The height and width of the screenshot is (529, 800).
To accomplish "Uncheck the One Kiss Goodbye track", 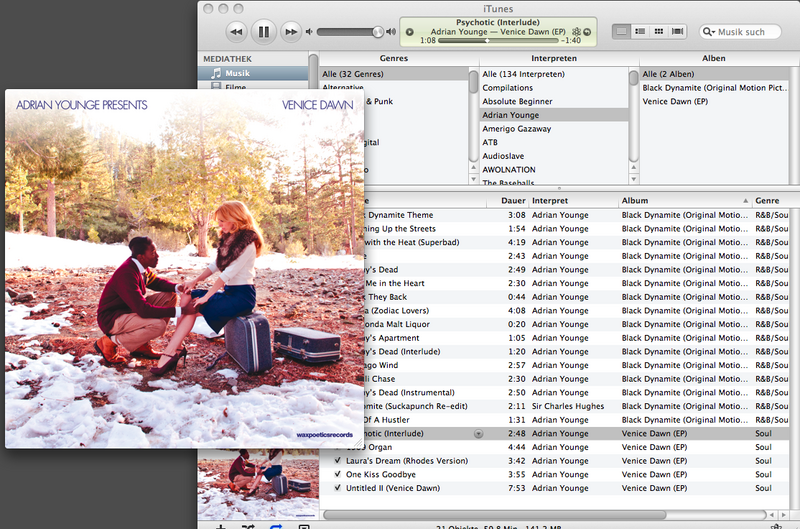I will coord(337,474).
